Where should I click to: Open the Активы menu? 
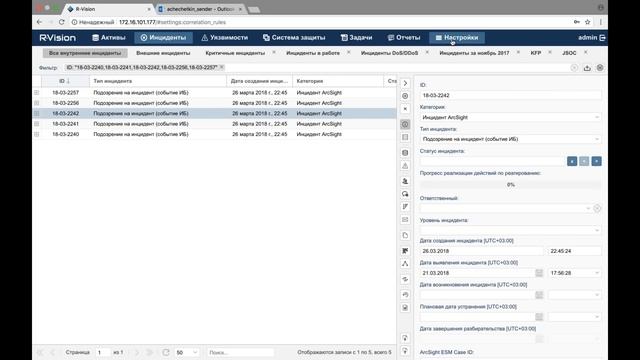coord(109,38)
